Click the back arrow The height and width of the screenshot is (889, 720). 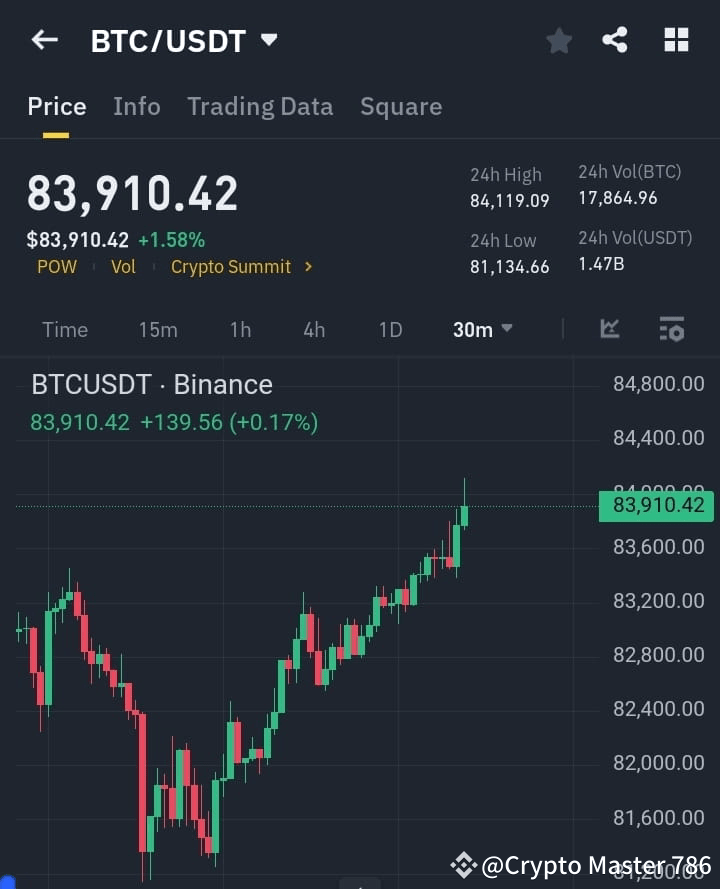(x=43, y=40)
